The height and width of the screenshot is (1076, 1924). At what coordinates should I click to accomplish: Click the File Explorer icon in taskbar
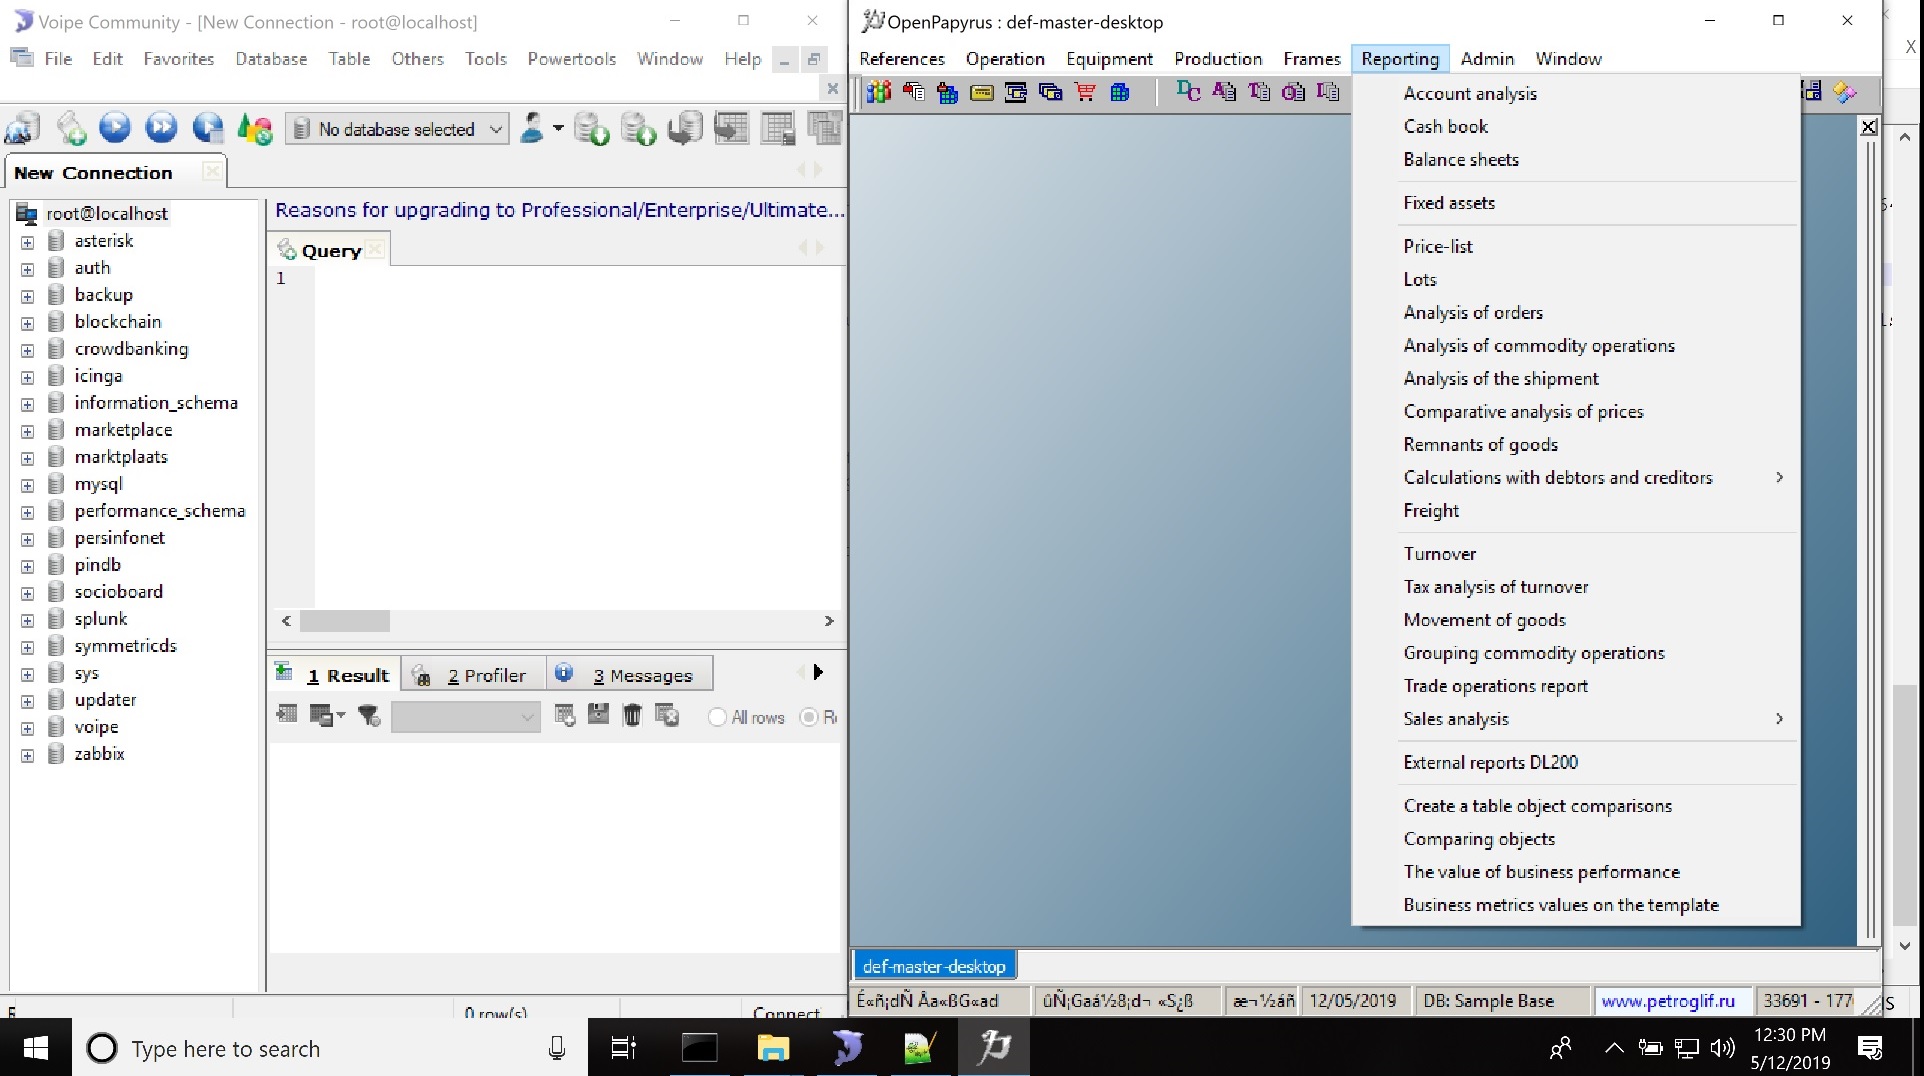pos(773,1048)
